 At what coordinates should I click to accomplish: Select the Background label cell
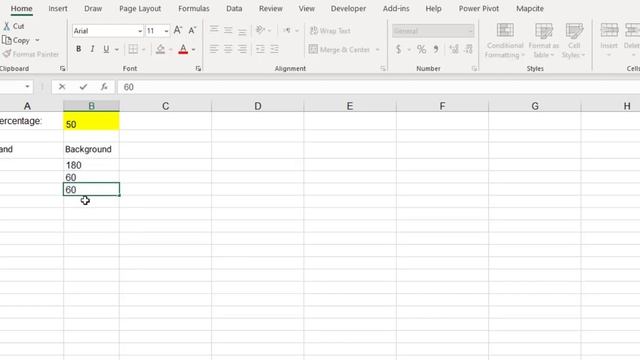click(x=91, y=149)
